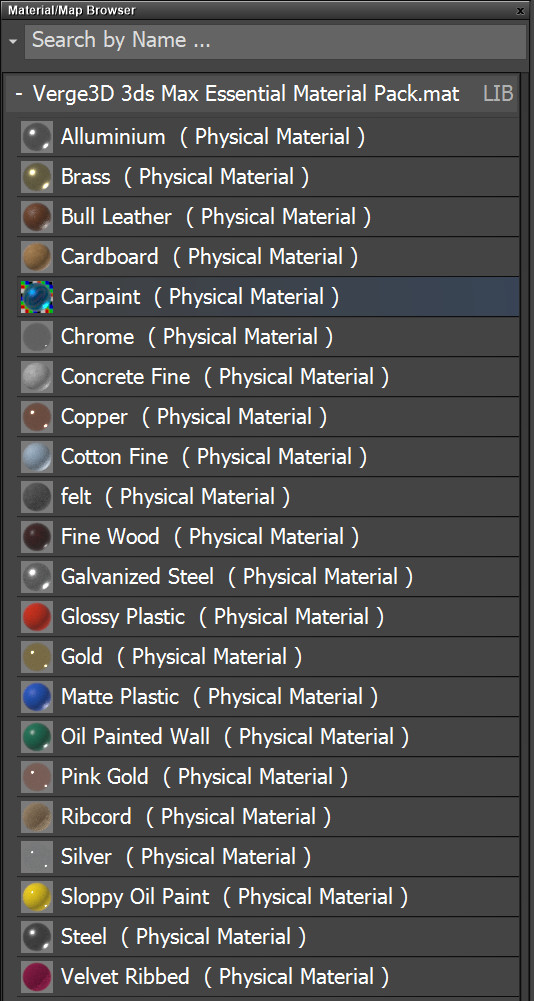Click the Pink Gold sphere icon

[x=36, y=777]
